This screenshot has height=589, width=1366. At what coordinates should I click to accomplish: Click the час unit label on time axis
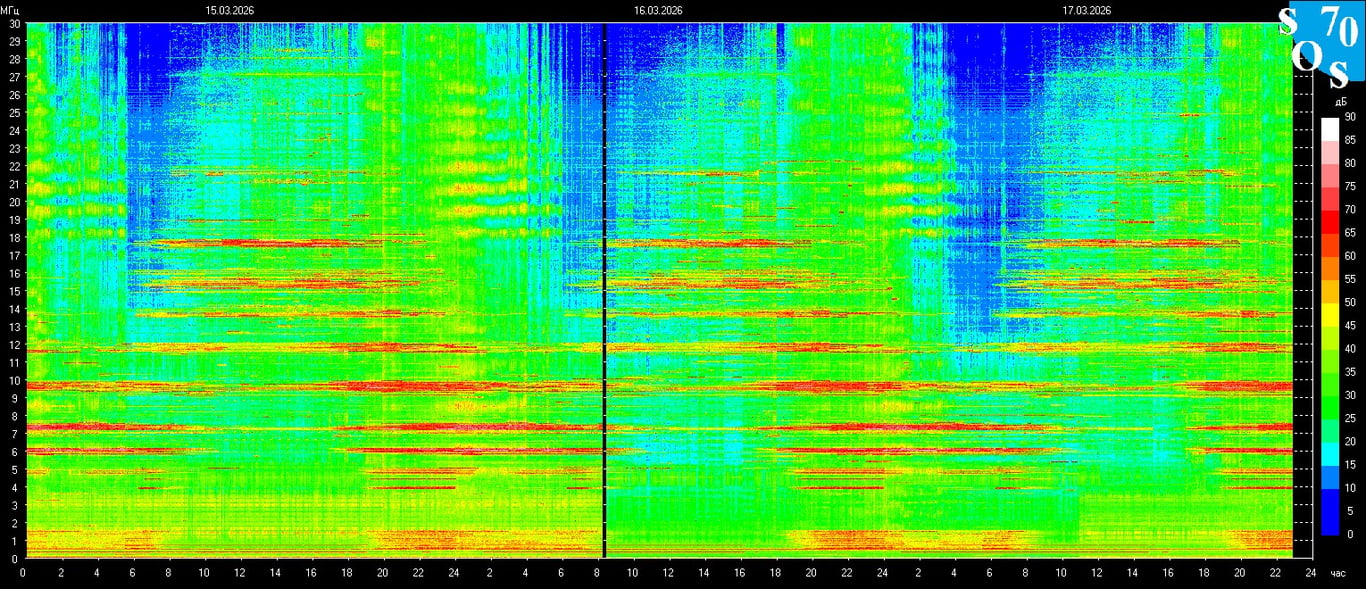(x=1339, y=573)
